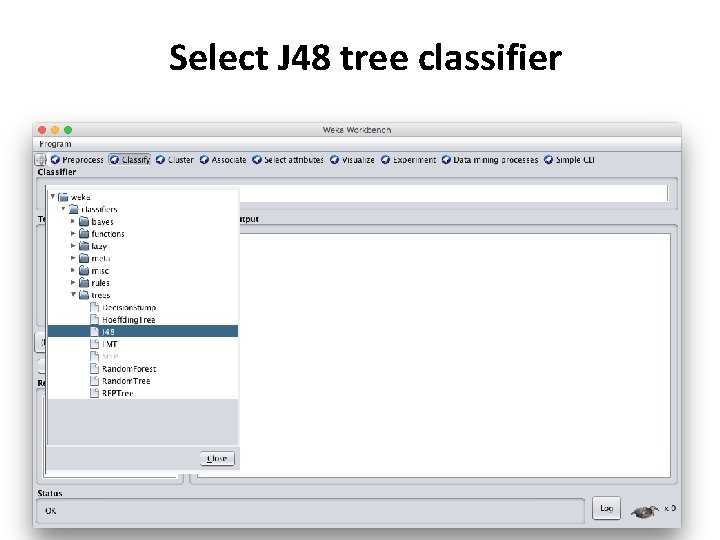Click the weka folder icon
720x540 pixels.
coord(63,197)
